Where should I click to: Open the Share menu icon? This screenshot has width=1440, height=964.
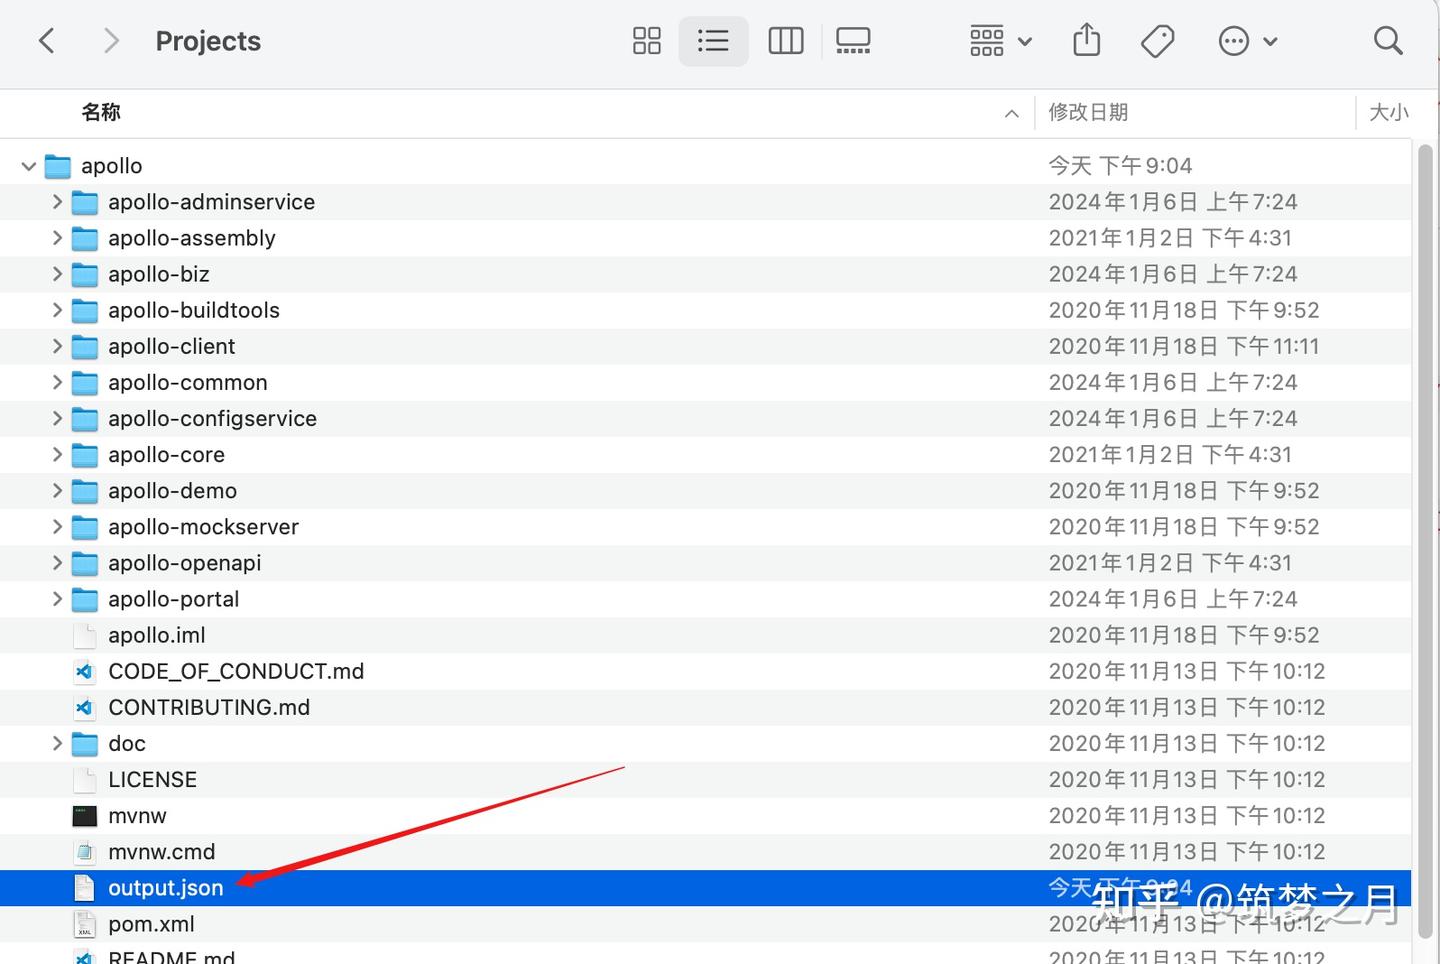pos(1086,41)
